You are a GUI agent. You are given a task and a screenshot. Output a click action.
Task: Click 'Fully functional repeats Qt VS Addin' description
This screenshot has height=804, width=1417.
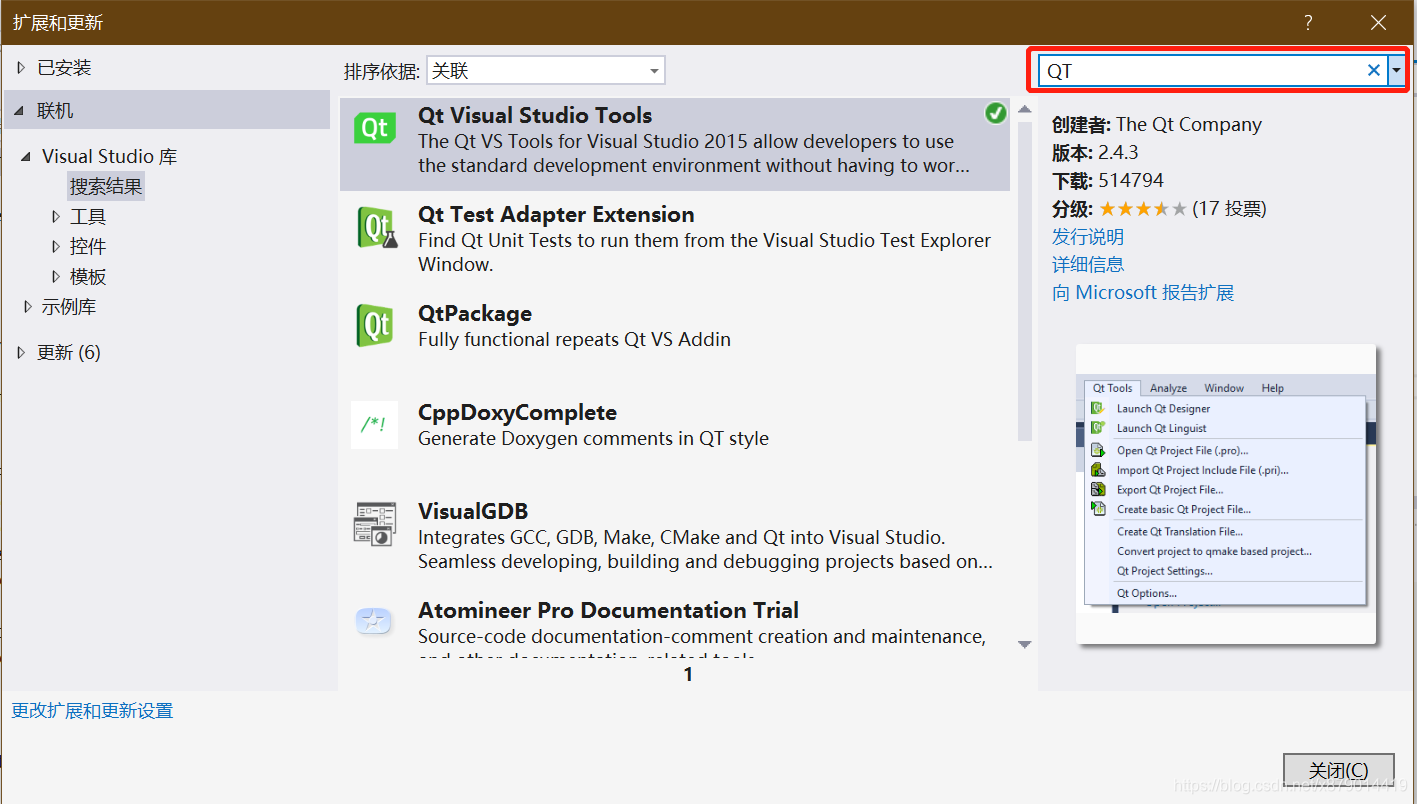pyautogui.click(x=574, y=340)
